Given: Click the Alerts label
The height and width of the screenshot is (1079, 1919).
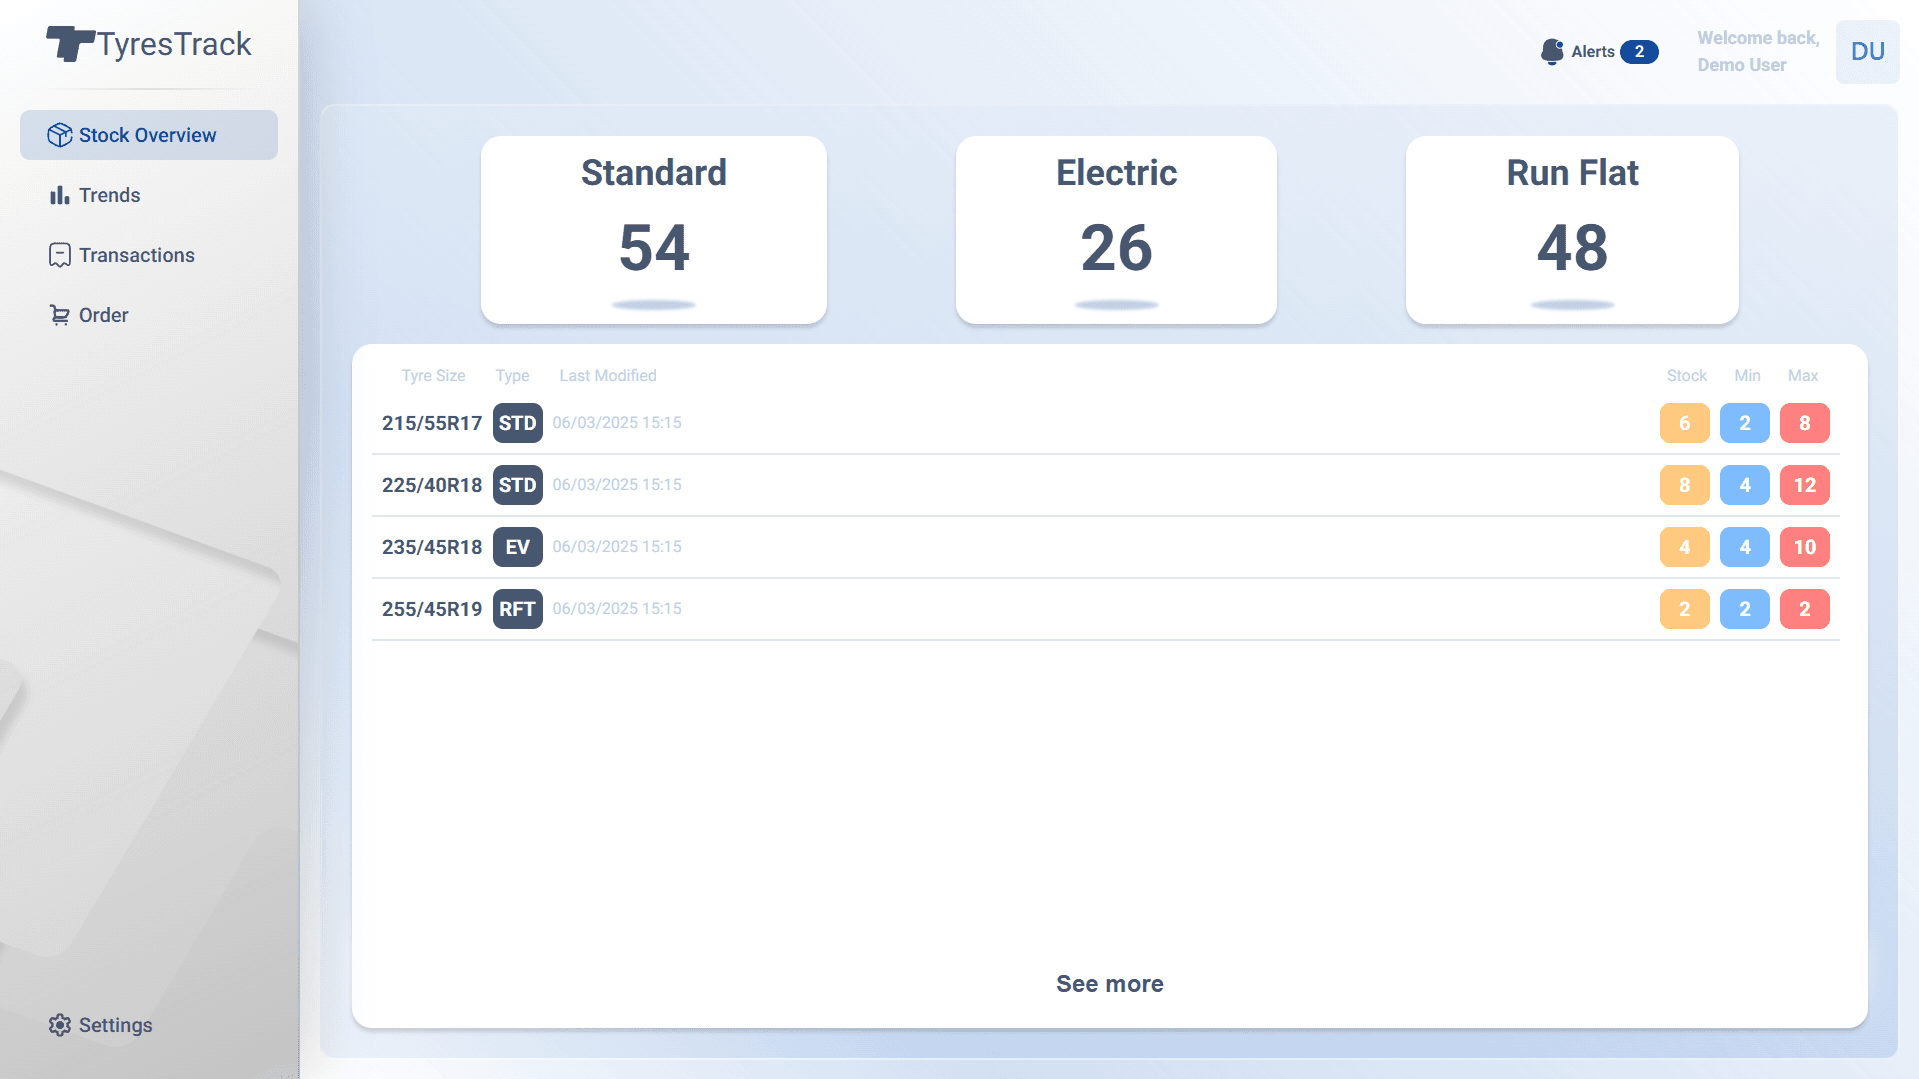Looking at the screenshot, I should pos(1593,52).
